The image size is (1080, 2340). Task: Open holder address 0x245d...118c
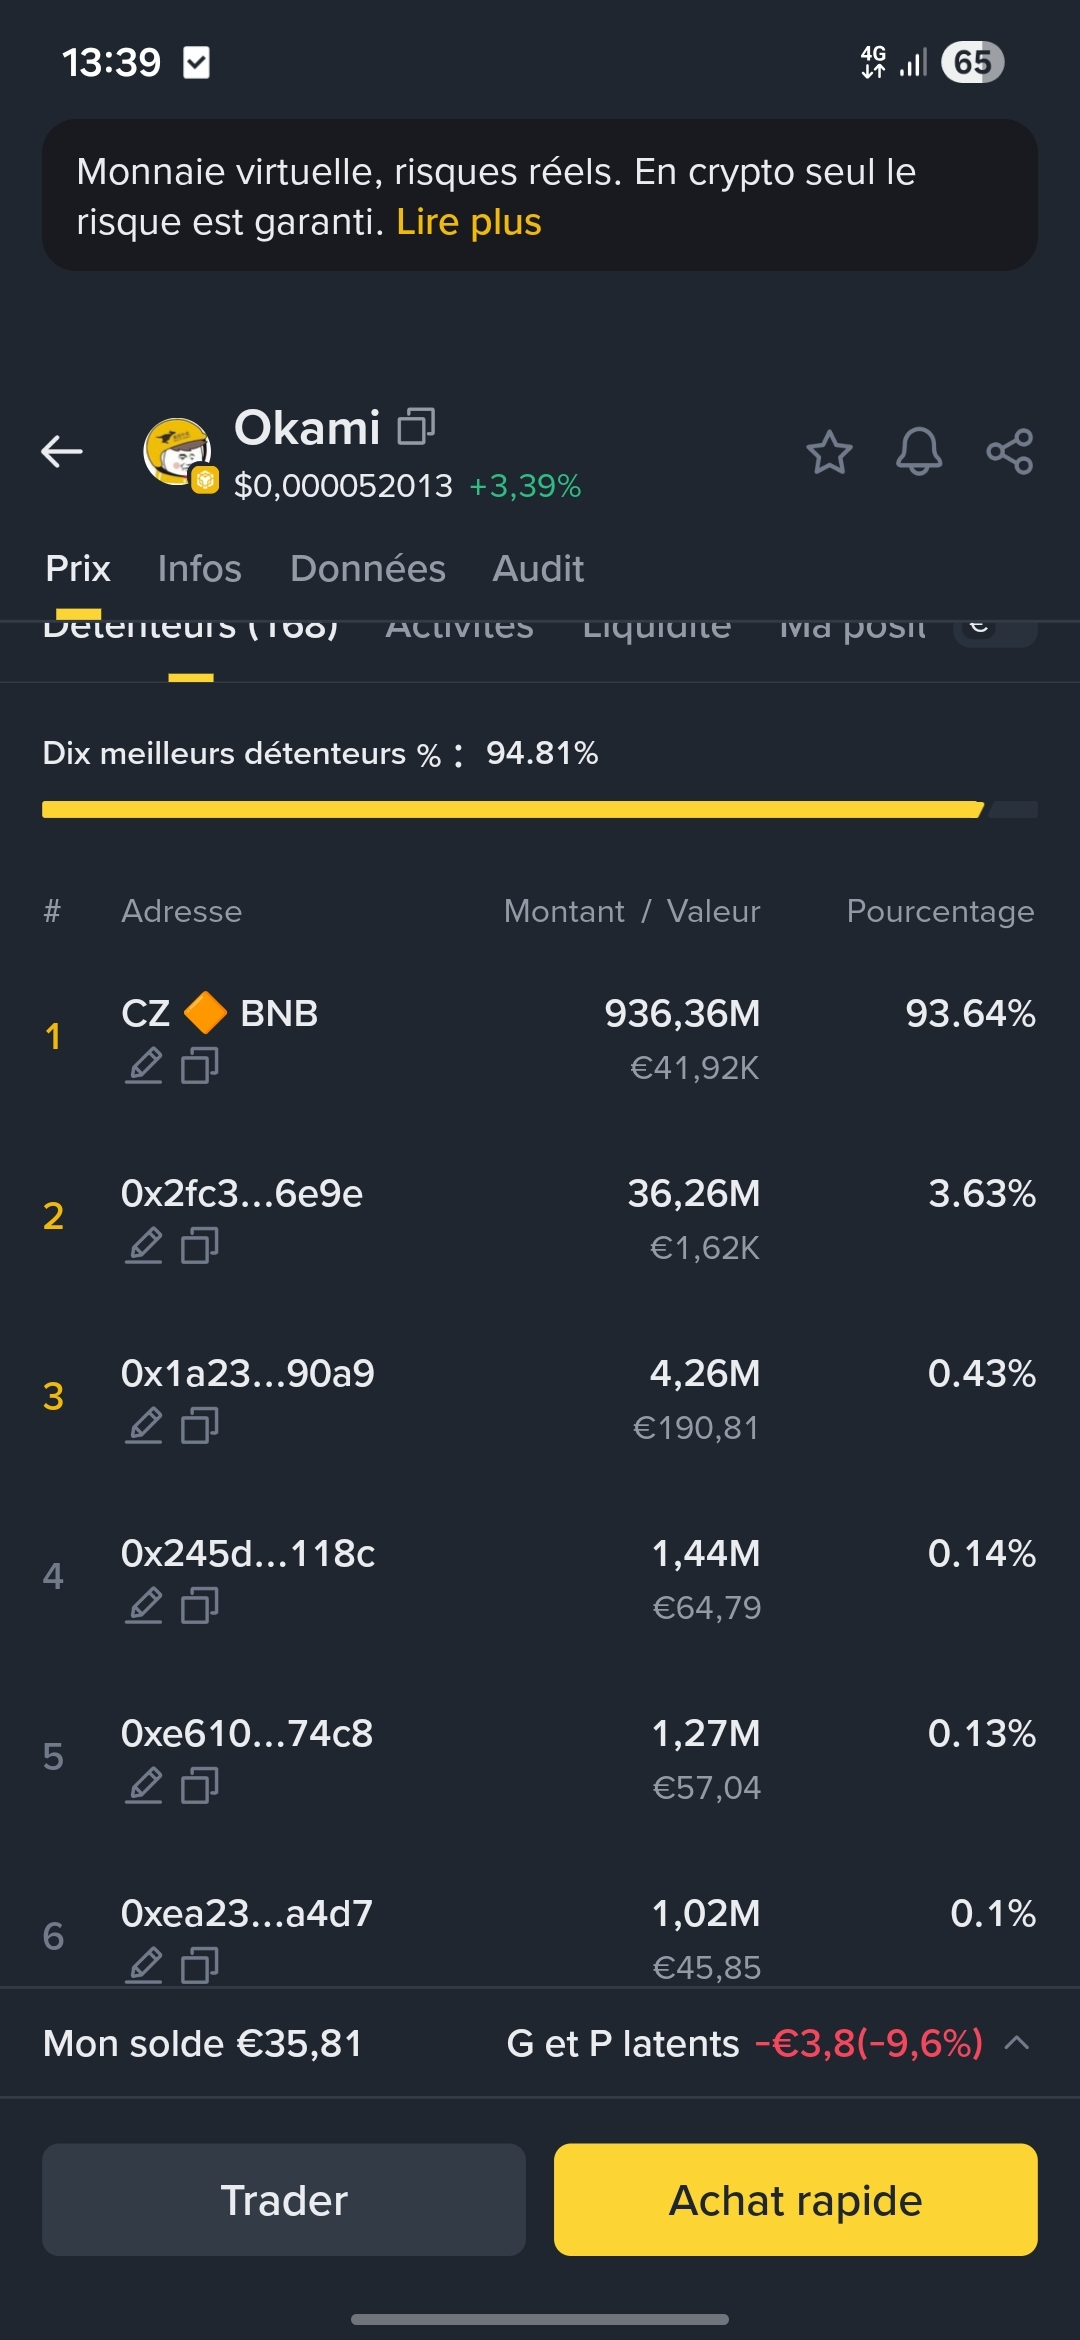[x=247, y=1553]
